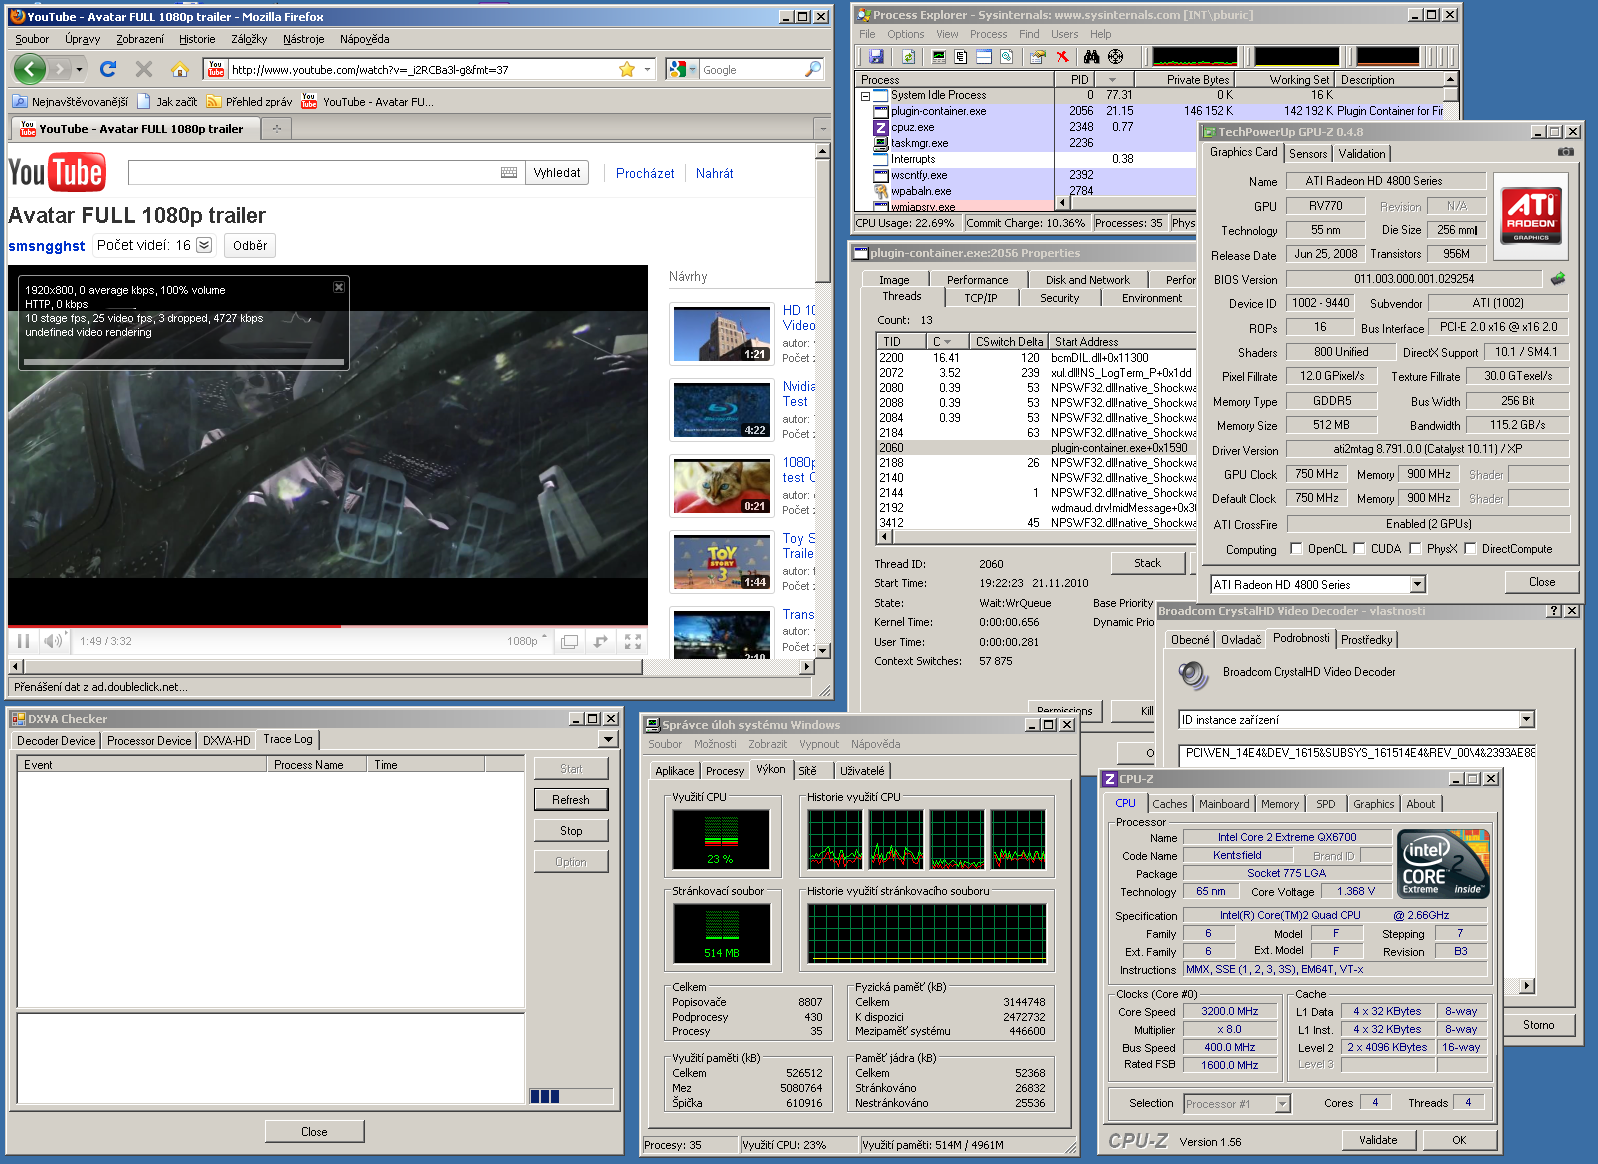The height and width of the screenshot is (1164, 1598).
Task: Expand the ID instance zařízení dropdown
Action: (x=1526, y=720)
